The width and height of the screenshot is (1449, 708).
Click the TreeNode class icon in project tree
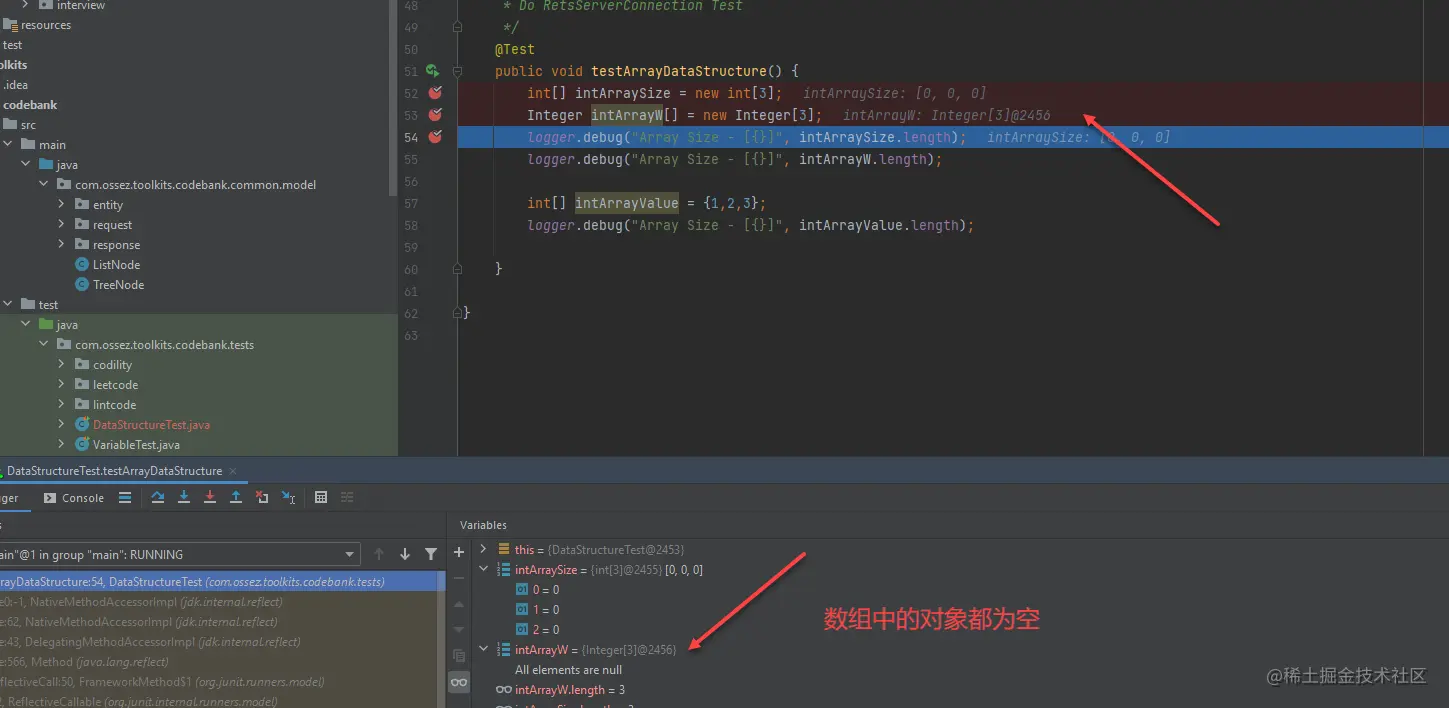82,285
